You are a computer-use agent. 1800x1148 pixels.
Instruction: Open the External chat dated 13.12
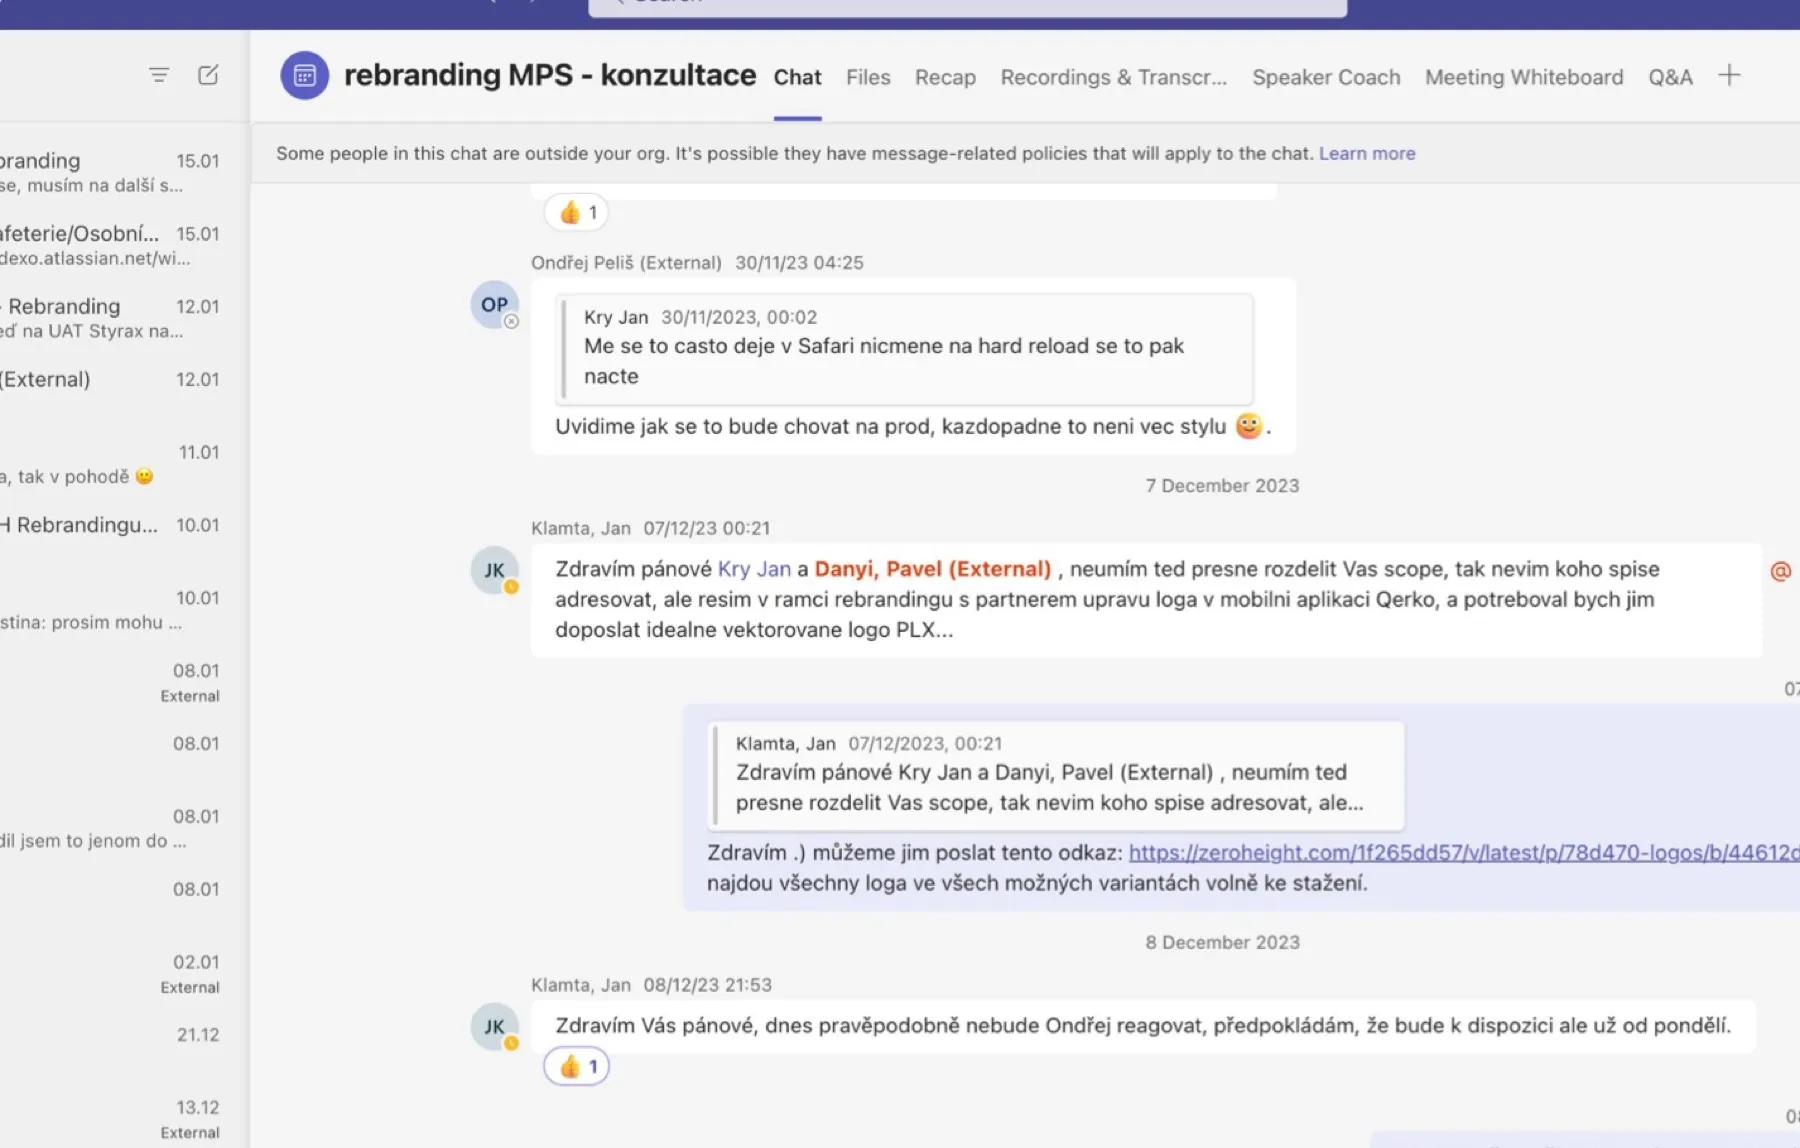pos(110,1119)
